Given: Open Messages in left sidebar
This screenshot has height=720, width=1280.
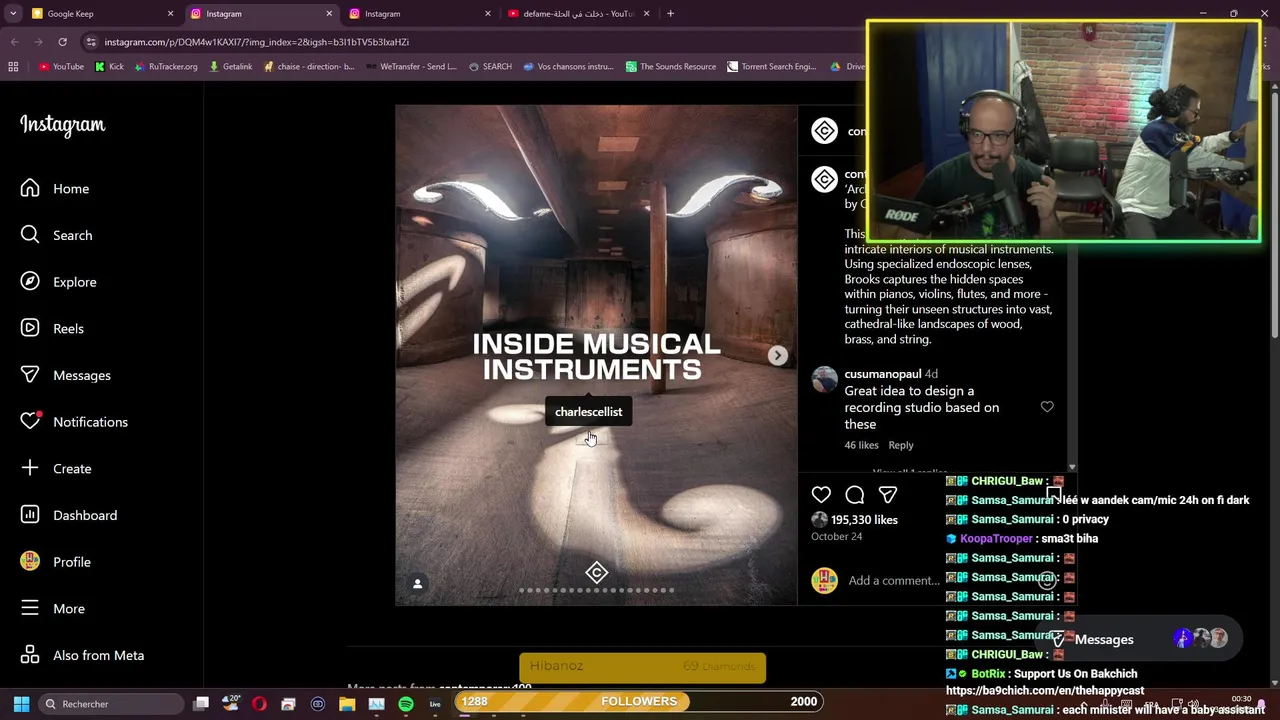Looking at the screenshot, I should 66,375.
